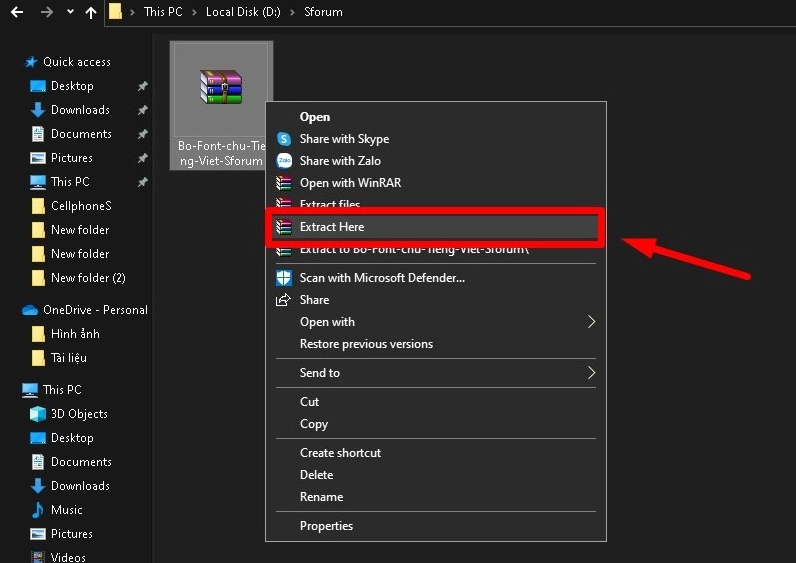Image resolution: width=796 pixels, height=563 pixels.
Task: Open Downloads under Quick access
Action: coord(80,110)
